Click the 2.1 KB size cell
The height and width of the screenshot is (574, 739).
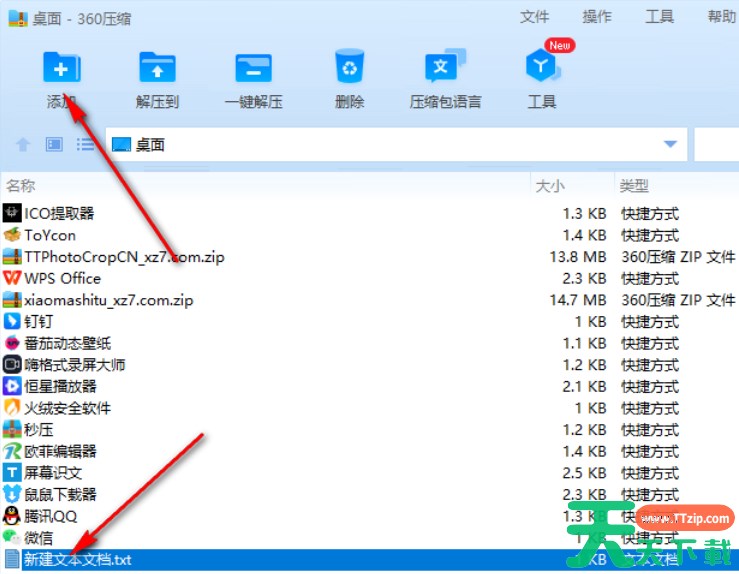pyautogui.click(x=584, y=386)
